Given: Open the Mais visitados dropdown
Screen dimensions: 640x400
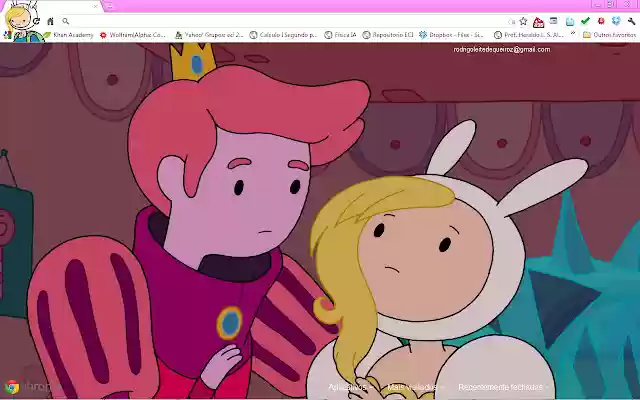Looking at the screenshot, I should (x=415, y=387).
